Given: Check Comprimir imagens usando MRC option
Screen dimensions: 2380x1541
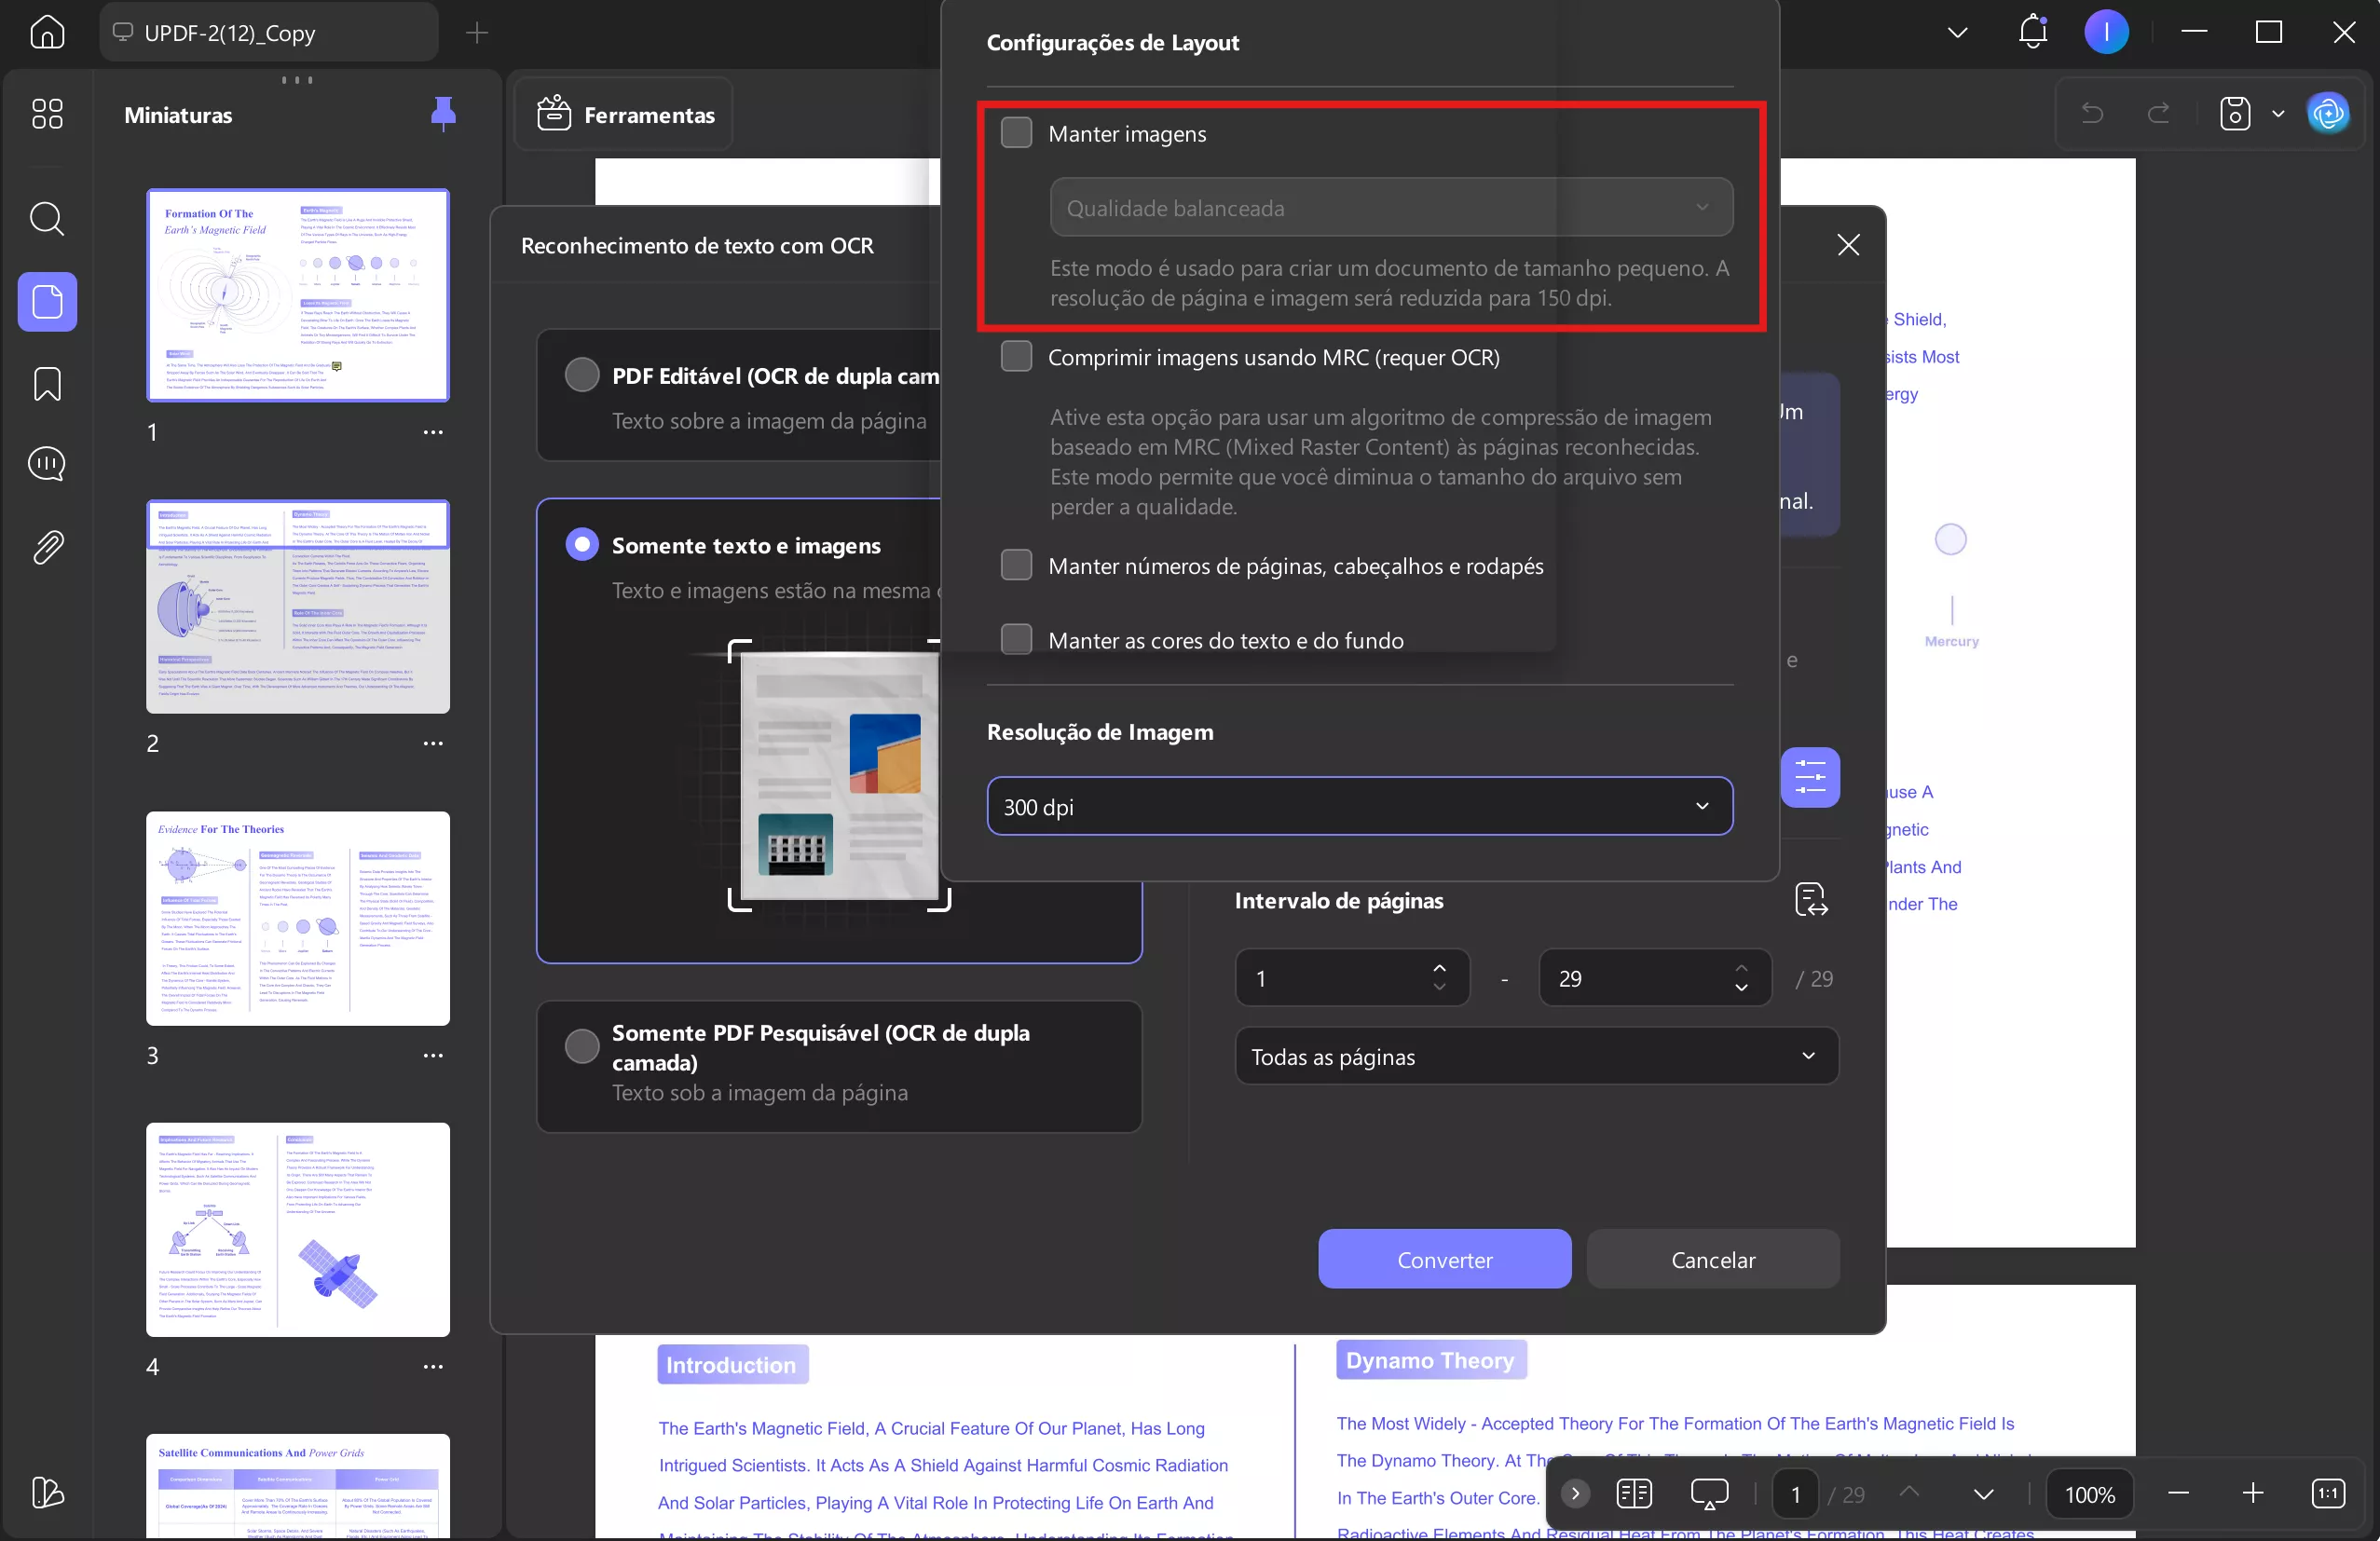Looking at the screenshot, I should point(1016,357).
